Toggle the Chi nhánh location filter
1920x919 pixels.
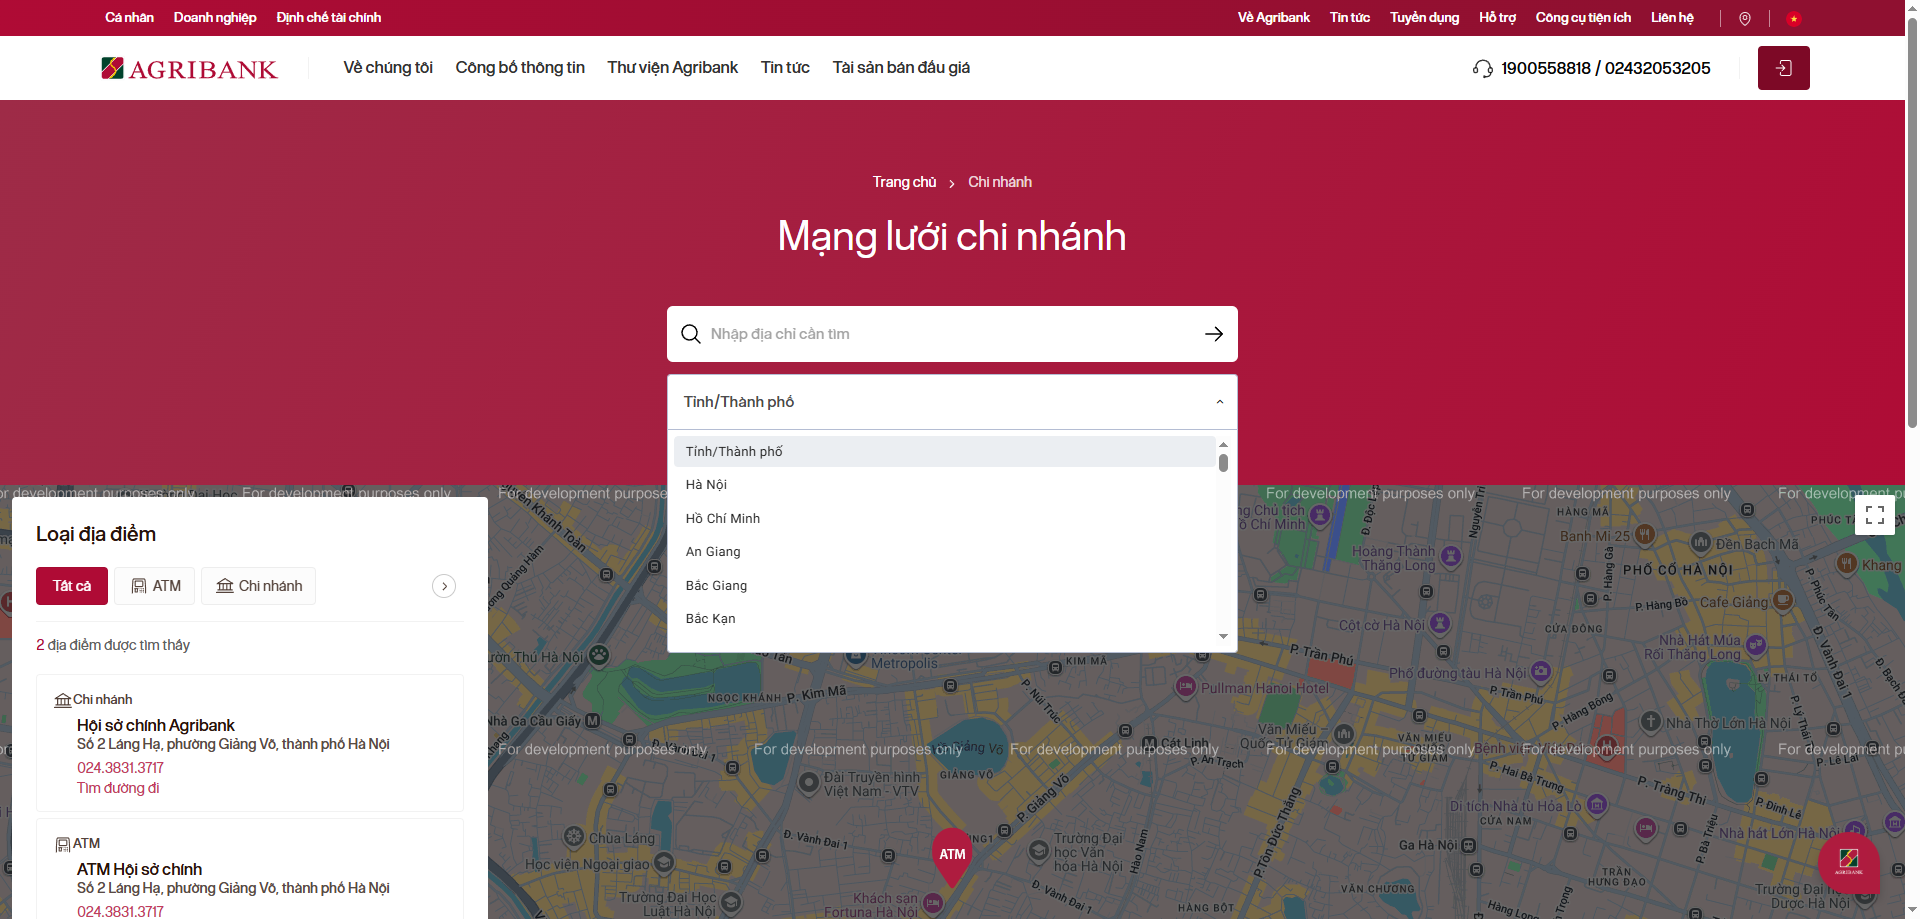pyautogui.click(x=258, y=586)
